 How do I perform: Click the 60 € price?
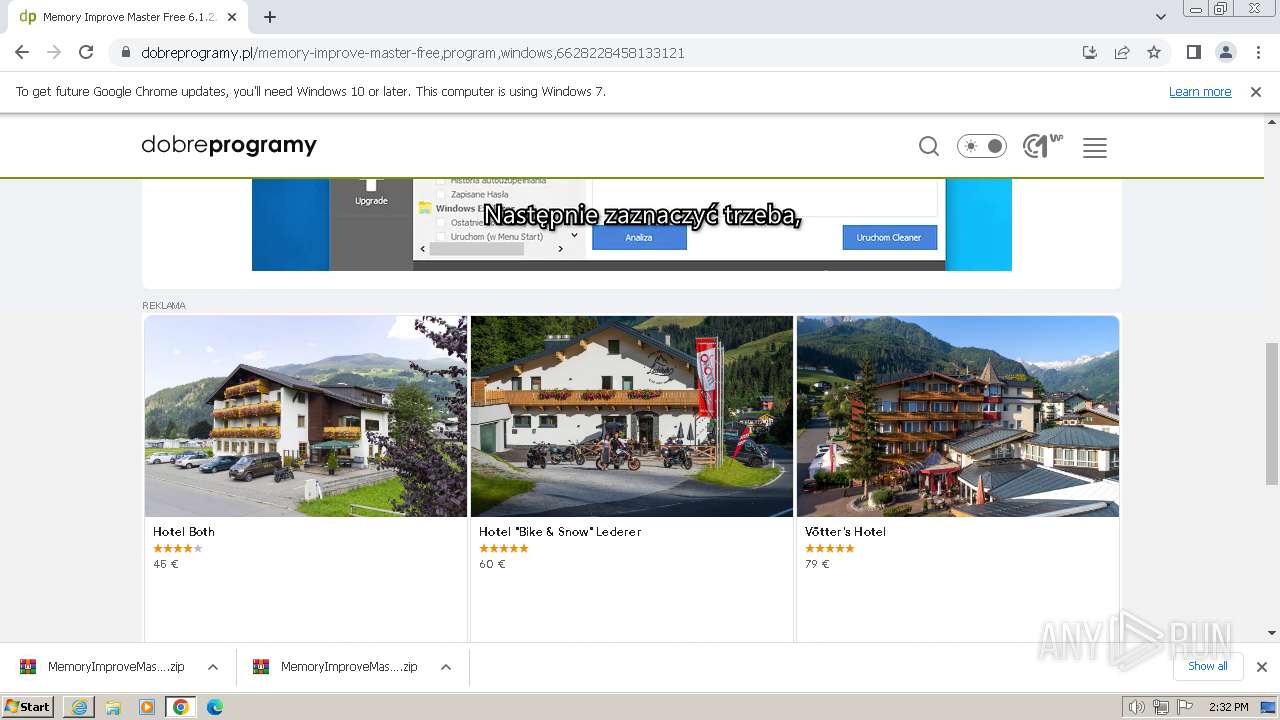tap(492, 564)
